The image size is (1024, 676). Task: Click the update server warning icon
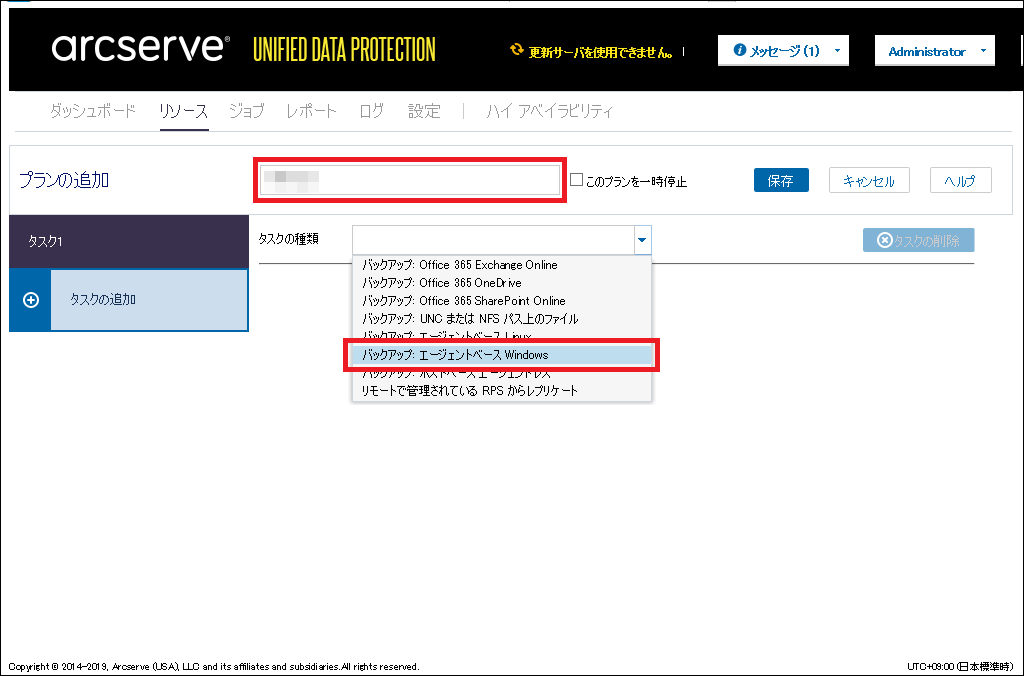pyautogui.click(x=517, y=50)
